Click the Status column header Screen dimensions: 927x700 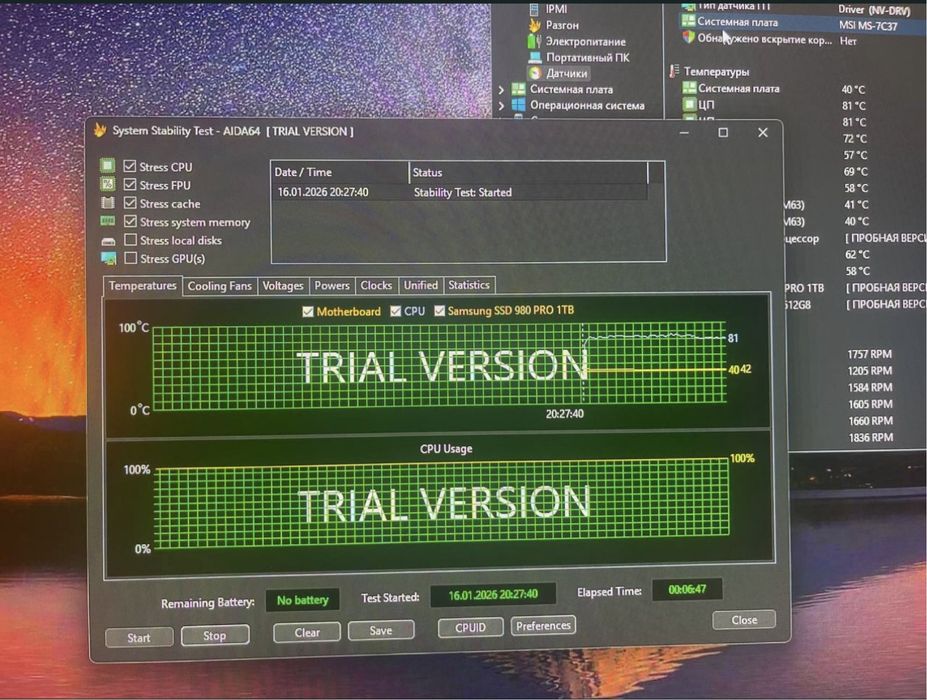point(529,172)
